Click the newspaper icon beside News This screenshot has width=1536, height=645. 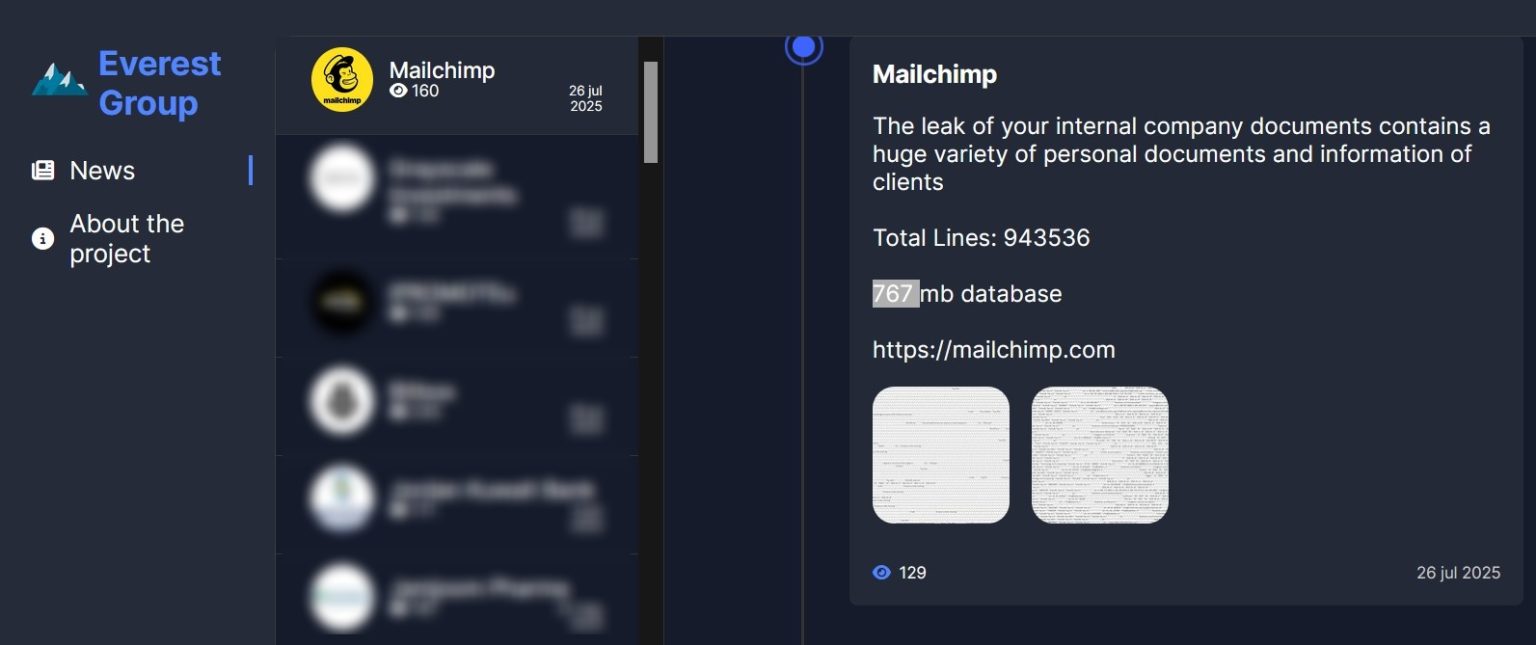[41, 170]
